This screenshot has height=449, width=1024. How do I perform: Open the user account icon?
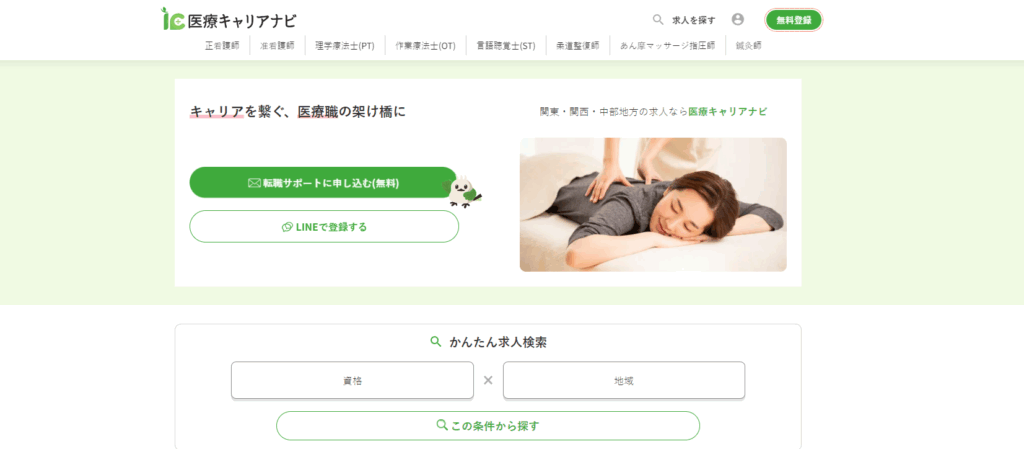click(738, 20)
